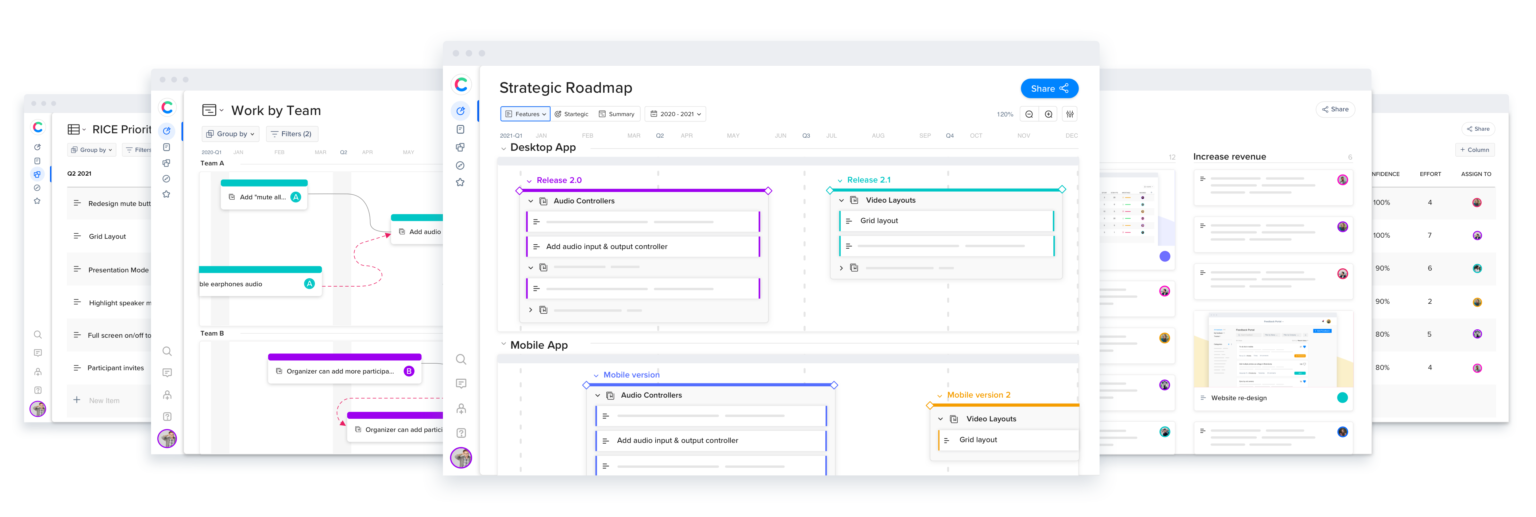Zoom out the Strategic Roadmap timeline
Viewport: 1536px width, 517px height.
(x=1029, y=114)
